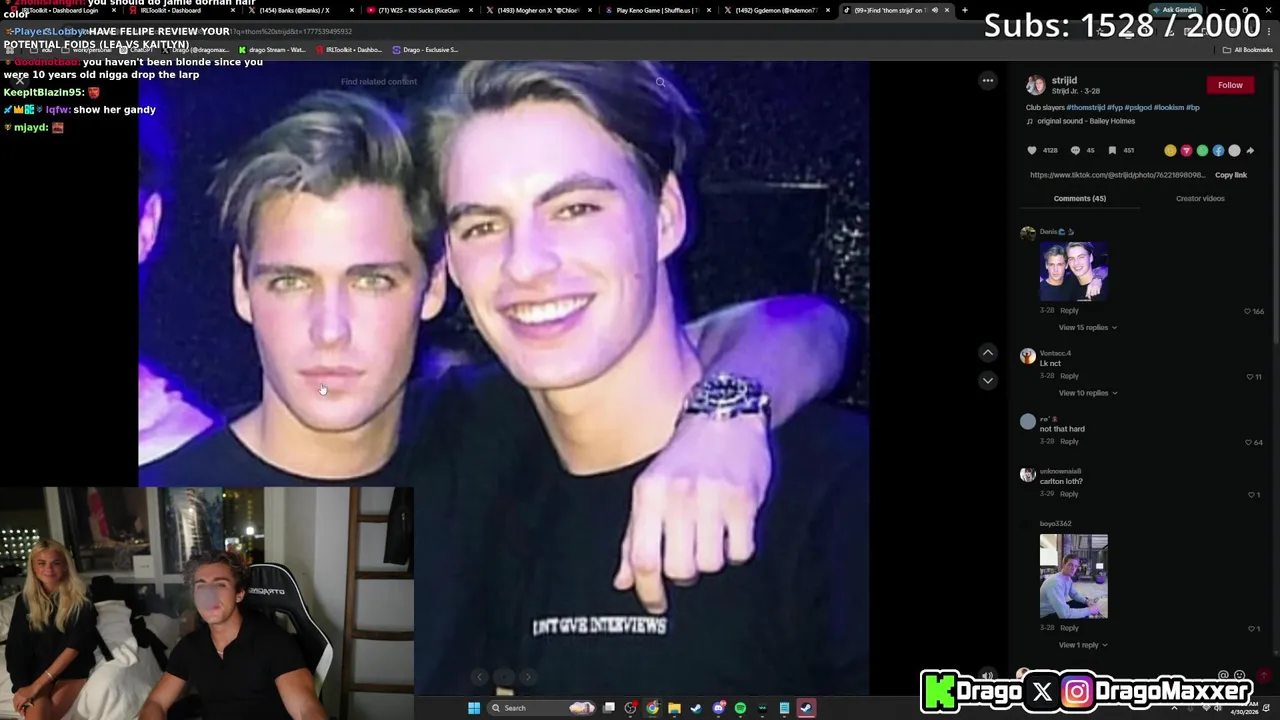
Task: Like the post via heart icon
Action: (x=1032, y=150)
